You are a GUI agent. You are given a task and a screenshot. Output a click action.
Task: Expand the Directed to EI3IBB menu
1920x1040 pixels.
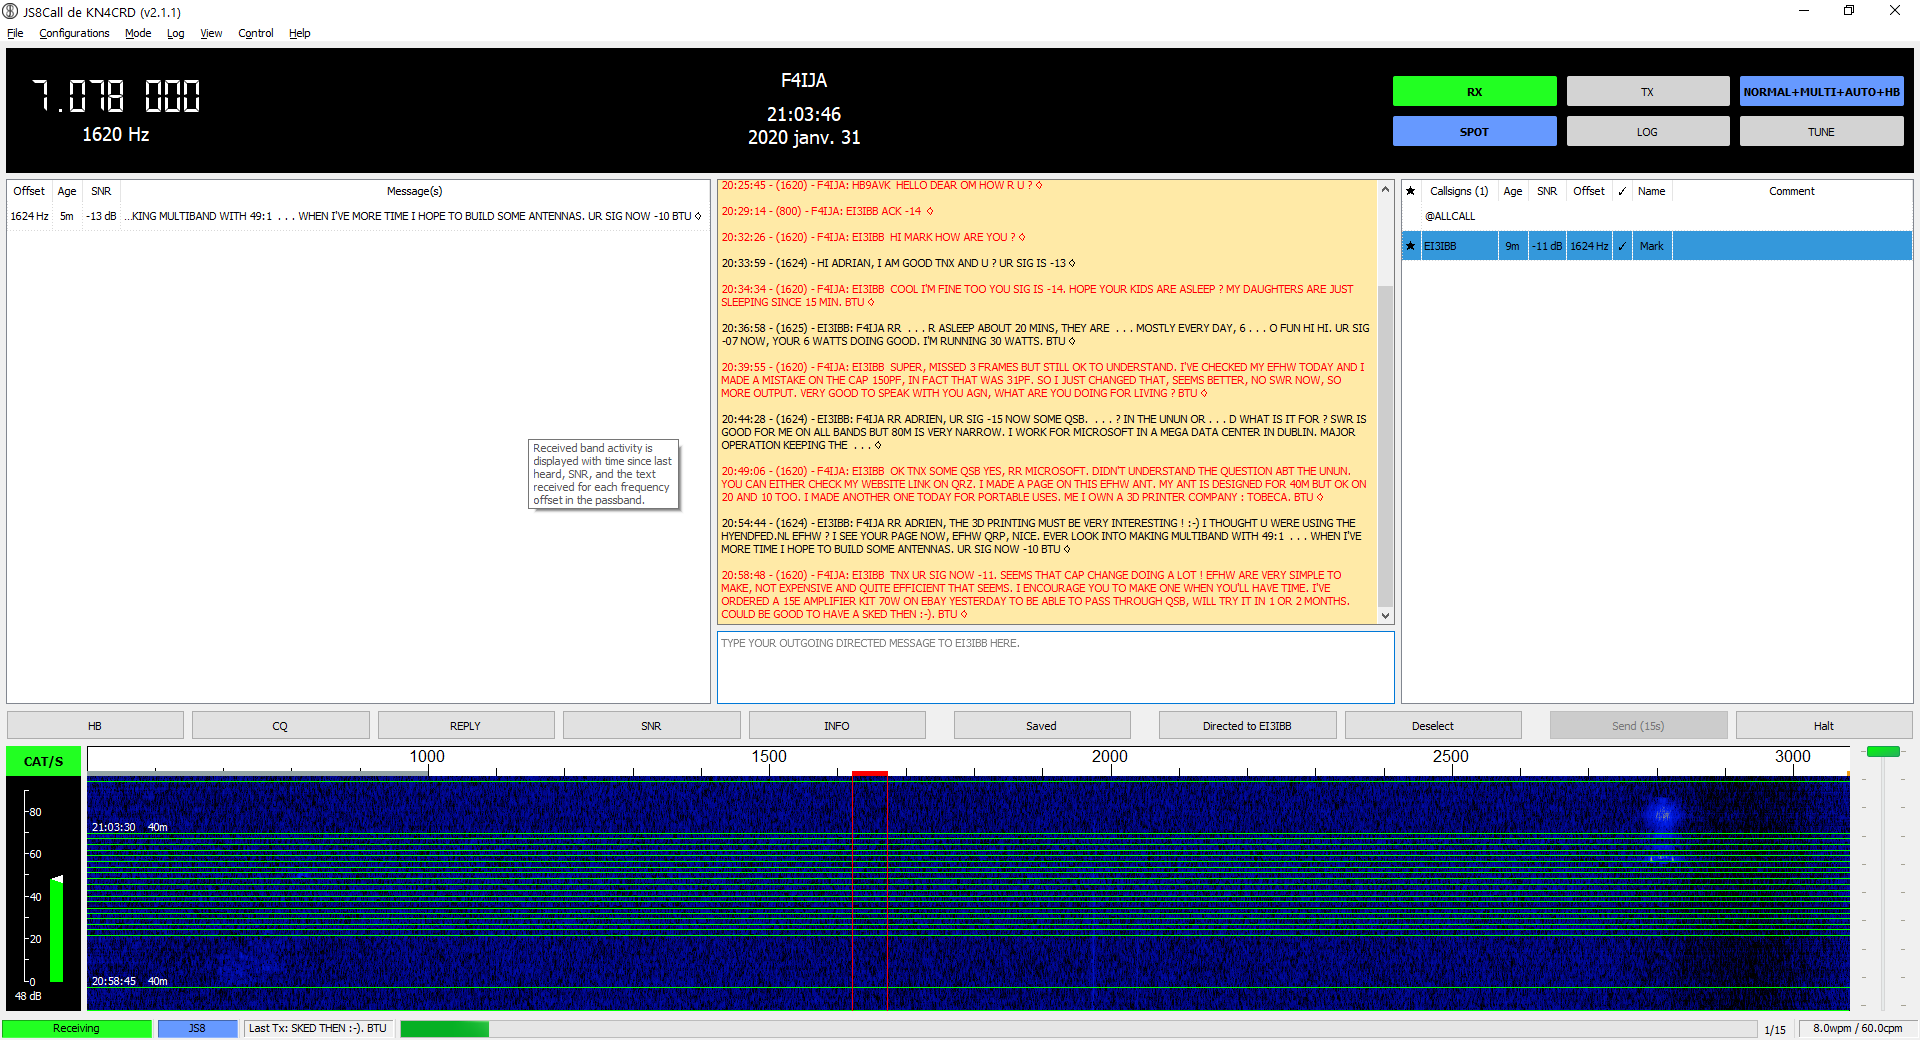1246,726
